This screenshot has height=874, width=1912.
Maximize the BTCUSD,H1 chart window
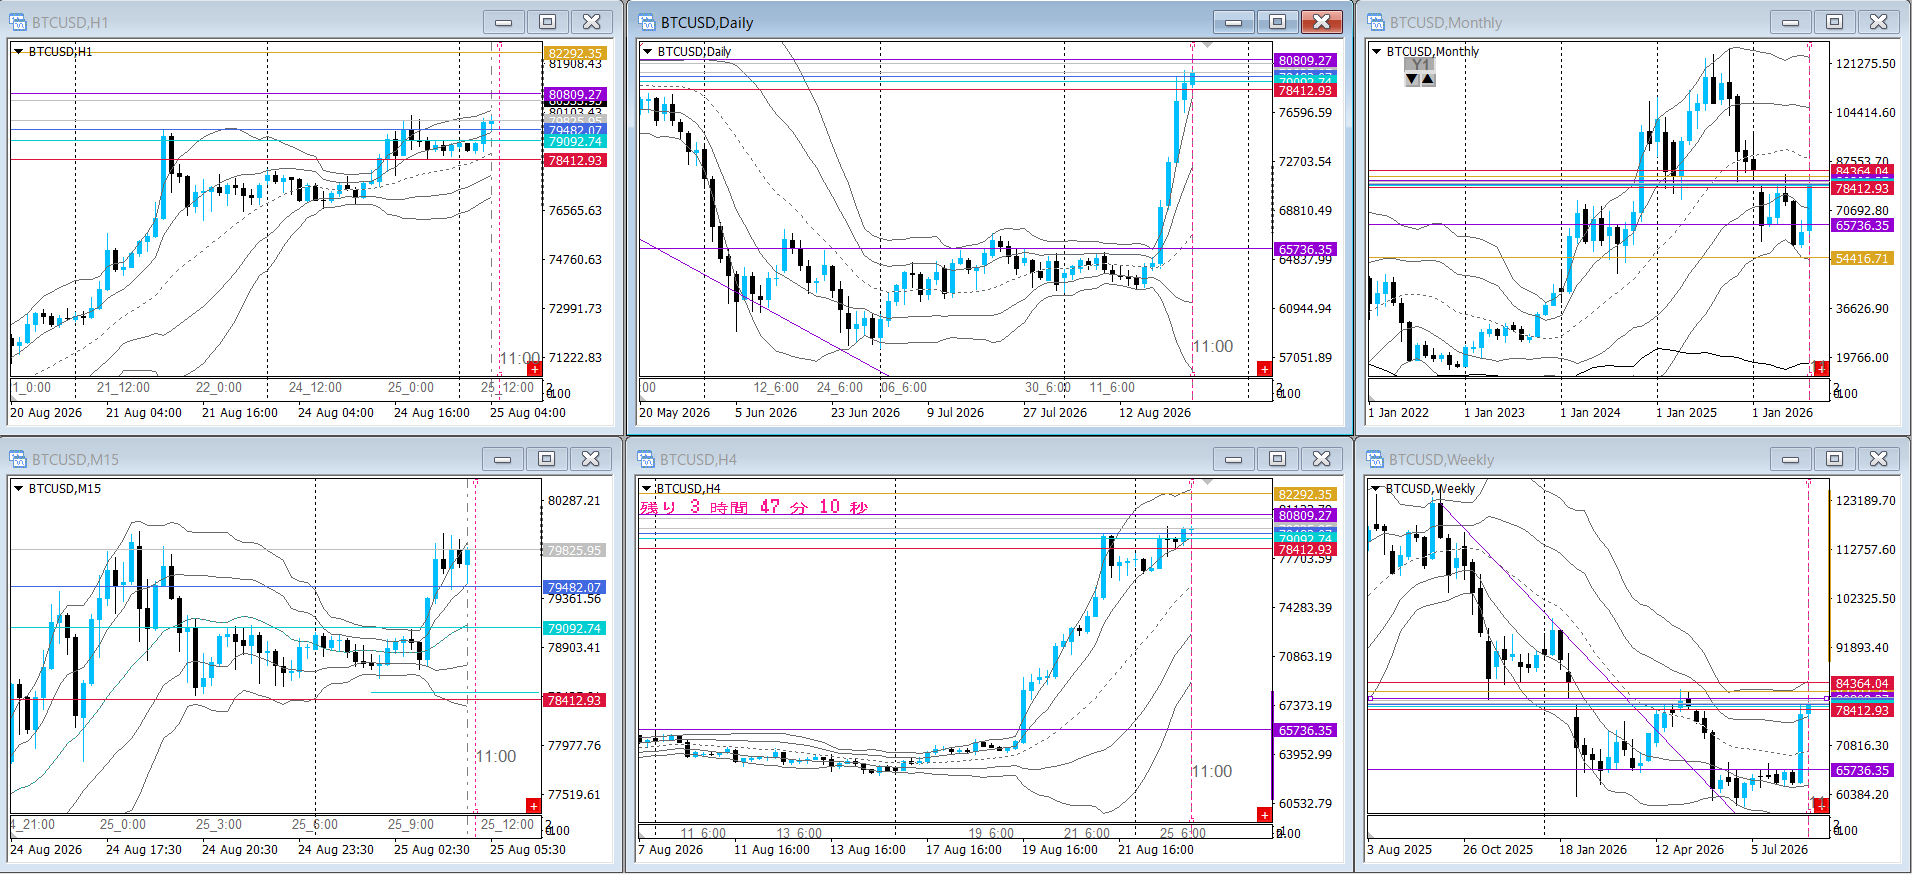(547, 22)
